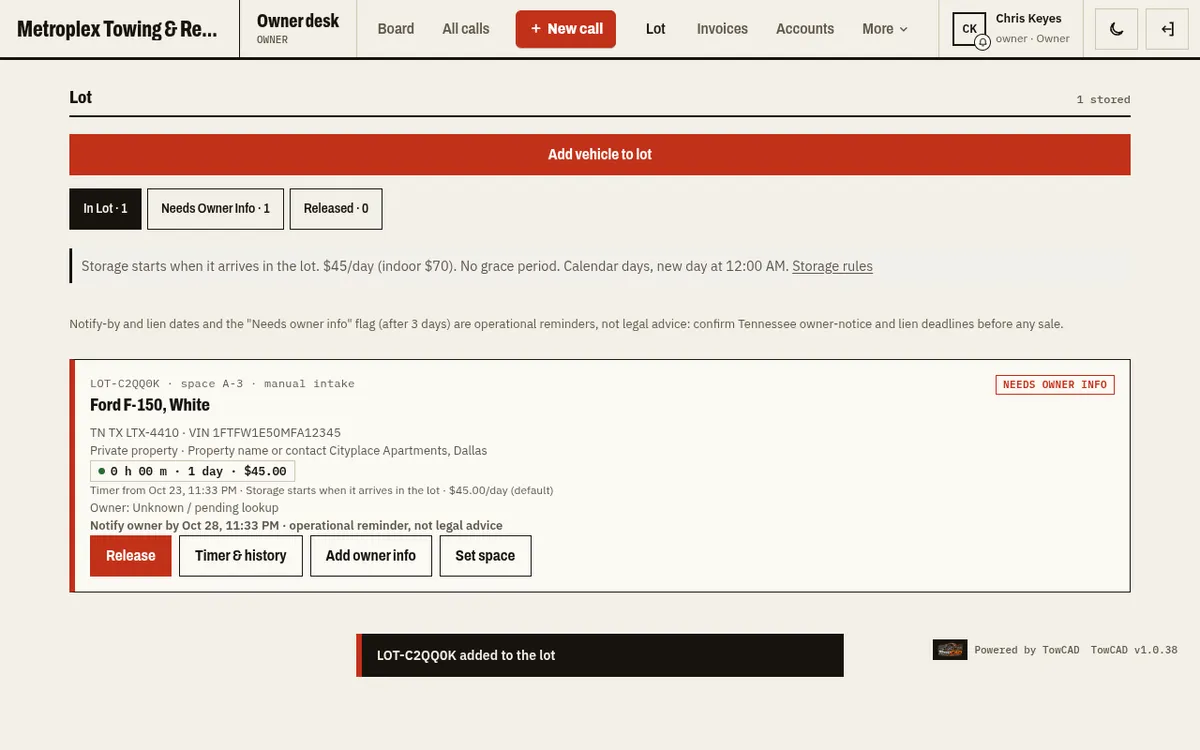Navigate to Invoices
Screen dimensions: 1200x750
point(722,29)
